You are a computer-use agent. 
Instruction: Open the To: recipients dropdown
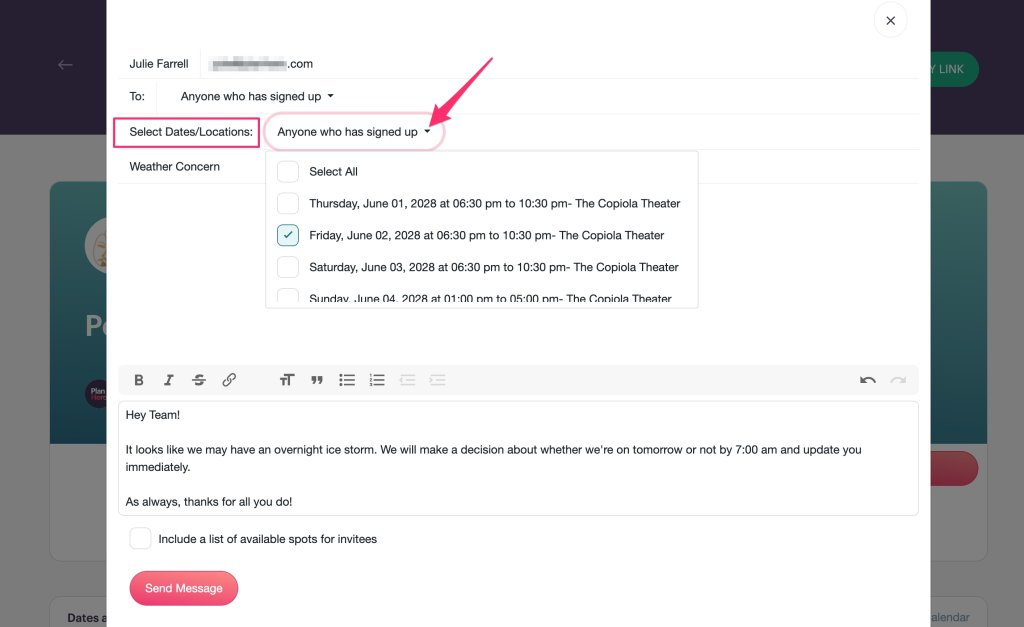tap(257, 97)
